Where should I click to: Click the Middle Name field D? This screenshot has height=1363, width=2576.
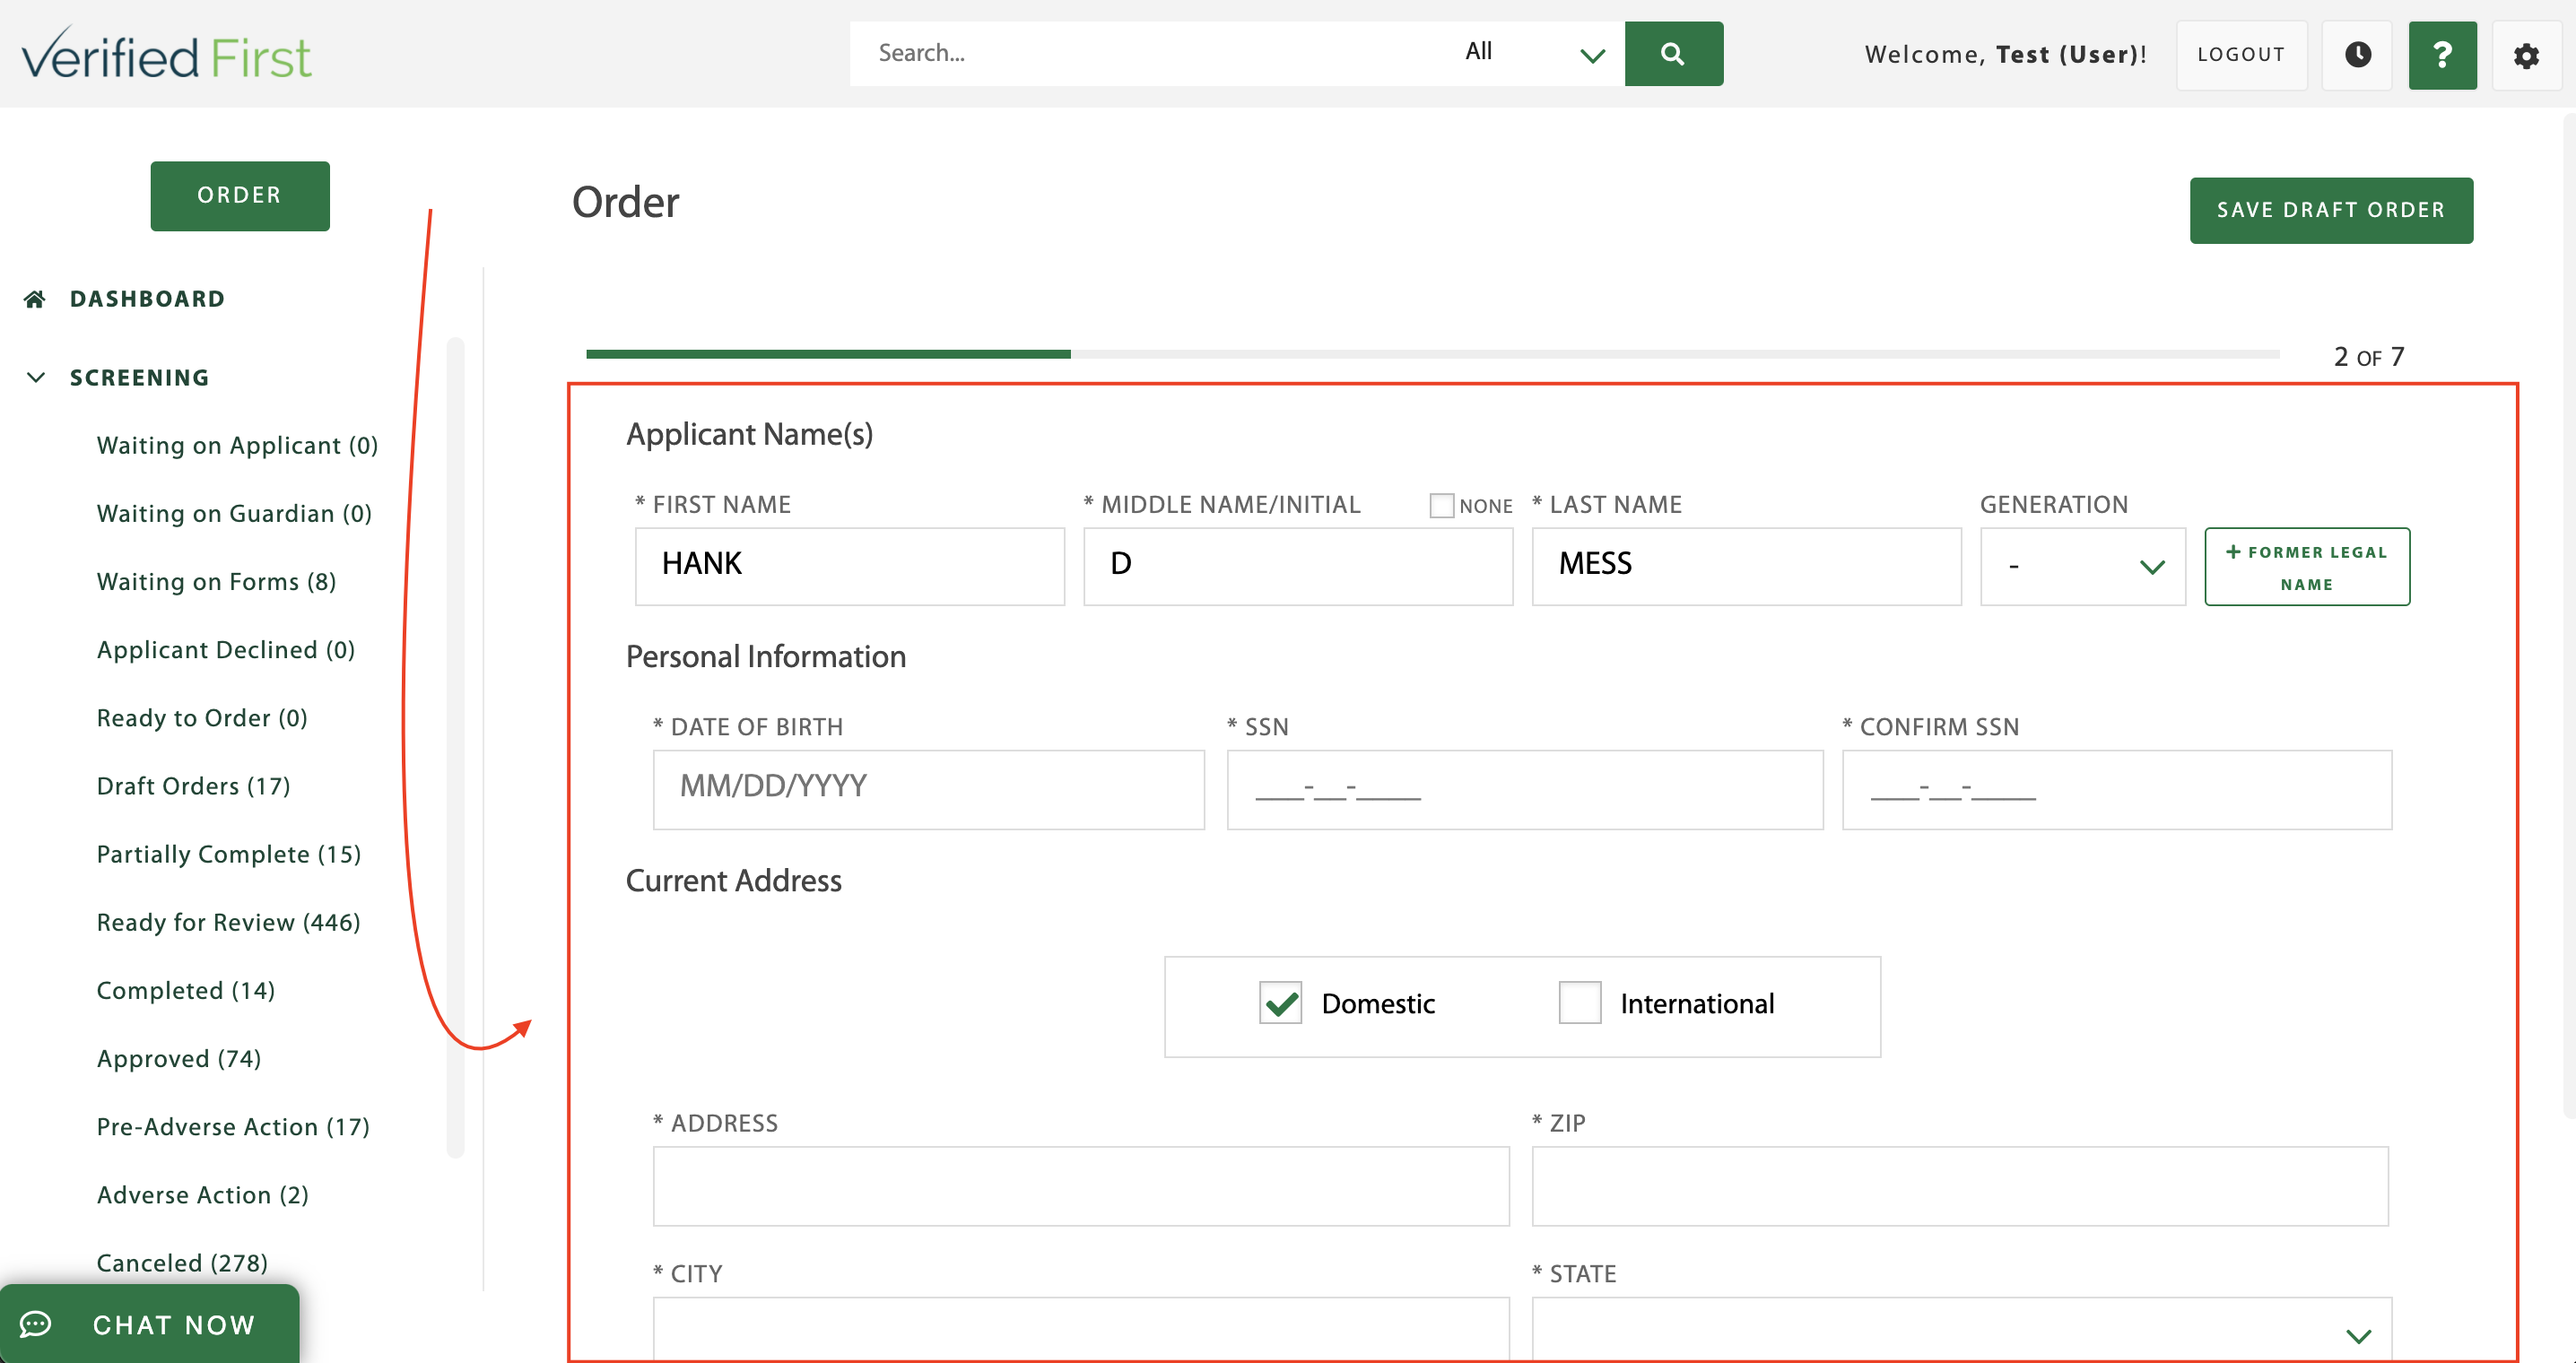point(1298,567)
